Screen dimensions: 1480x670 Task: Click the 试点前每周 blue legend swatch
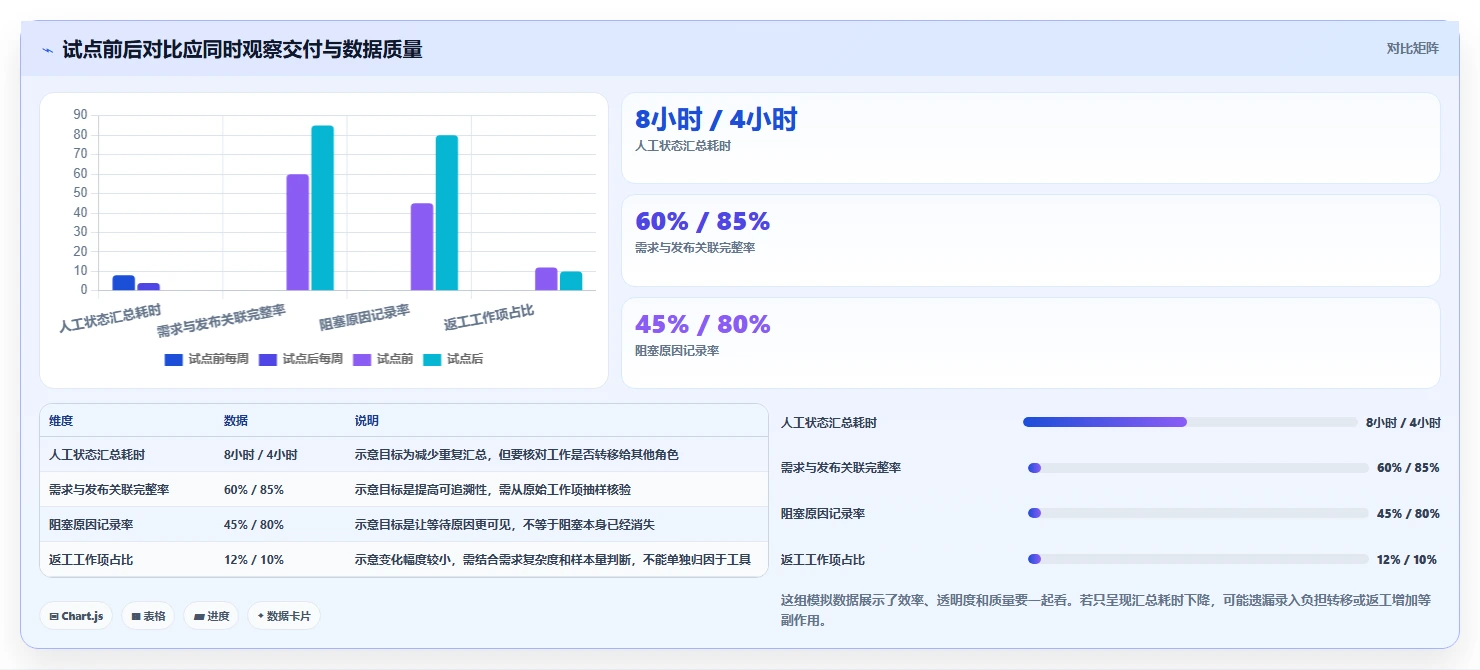[174, 360]
